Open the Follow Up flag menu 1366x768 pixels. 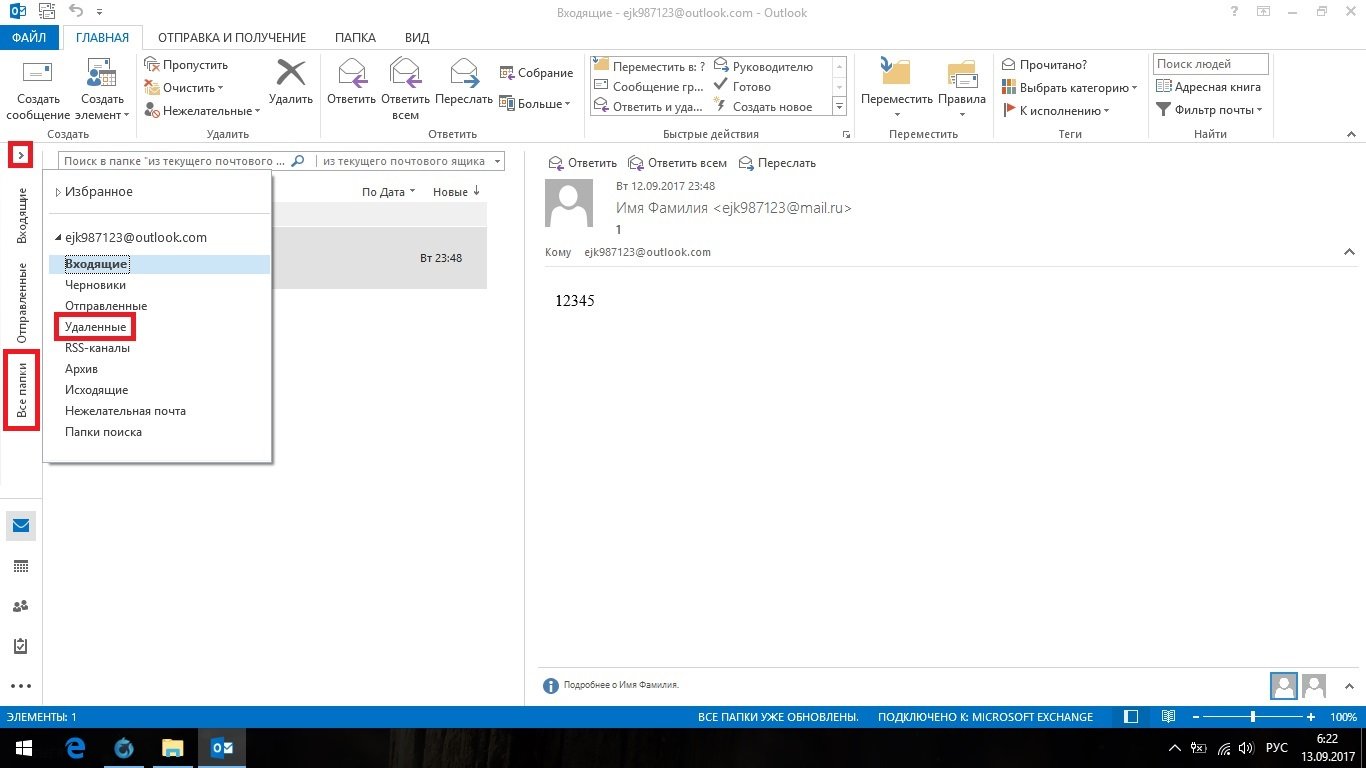1055,111
